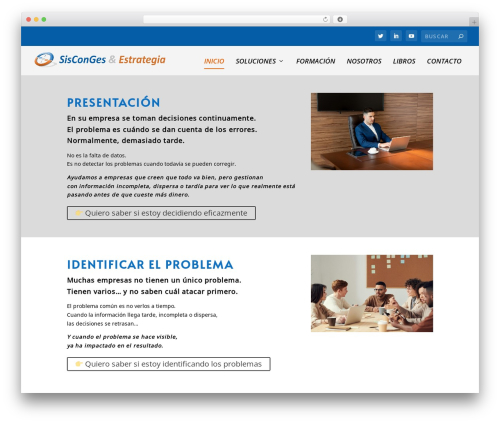
Task: Go to the INICIO menu item
Action: 214,61
